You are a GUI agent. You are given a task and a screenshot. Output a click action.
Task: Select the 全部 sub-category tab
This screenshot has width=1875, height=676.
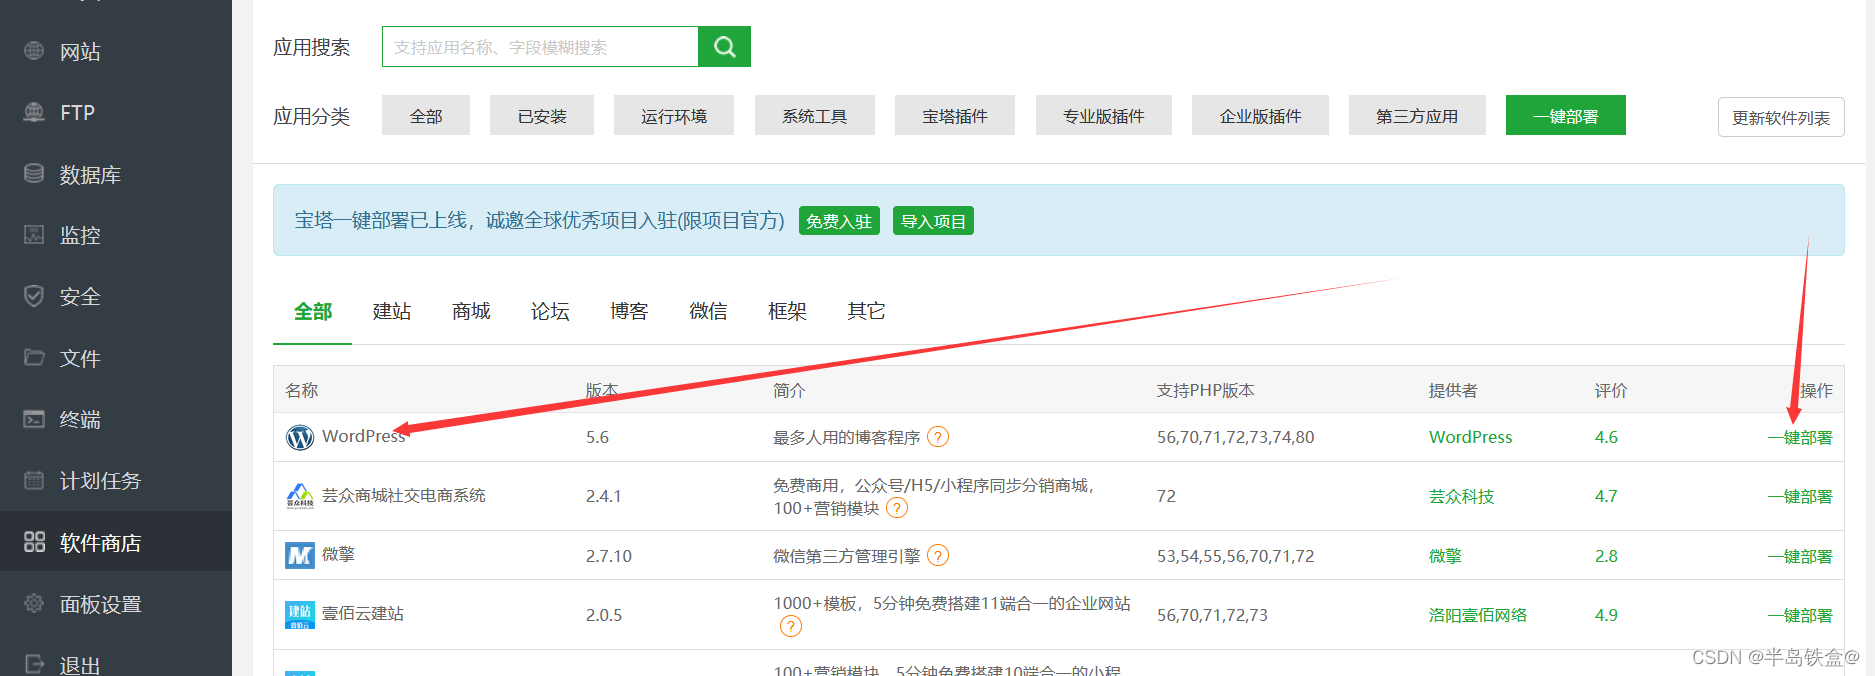click(312, 311)
